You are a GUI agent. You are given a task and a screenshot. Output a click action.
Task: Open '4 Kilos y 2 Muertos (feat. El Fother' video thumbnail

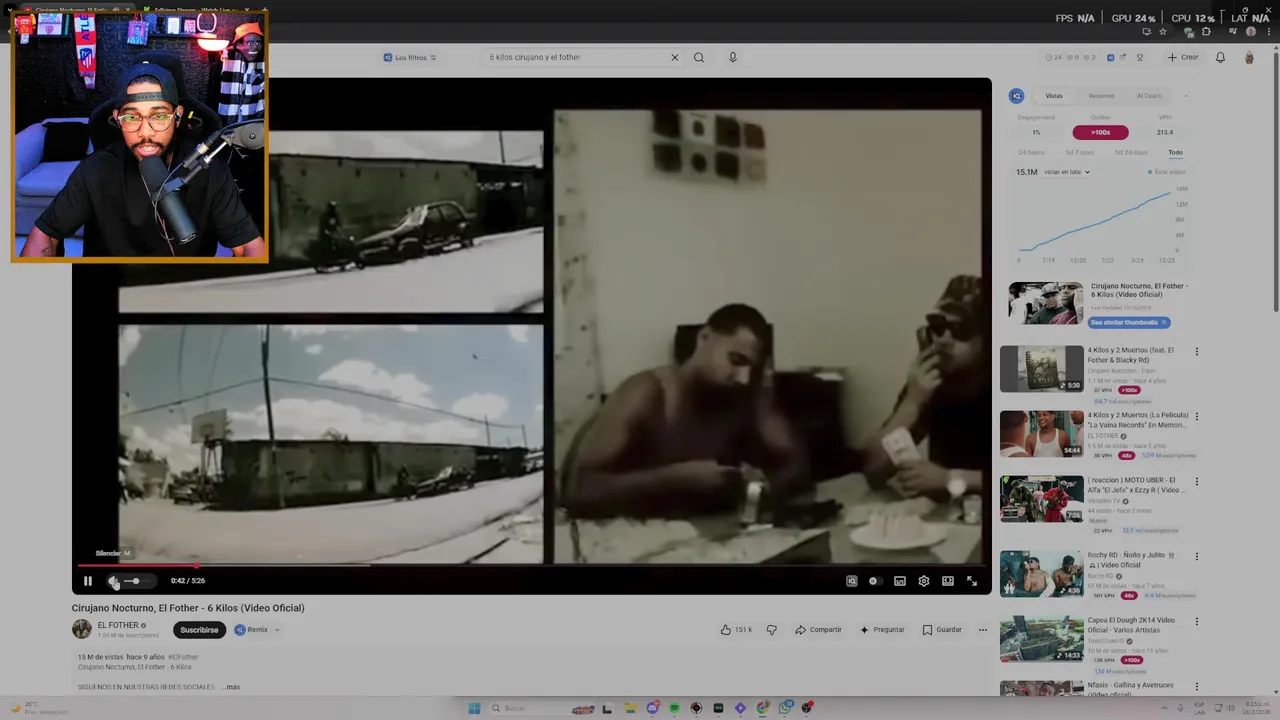click(1041, 369)
